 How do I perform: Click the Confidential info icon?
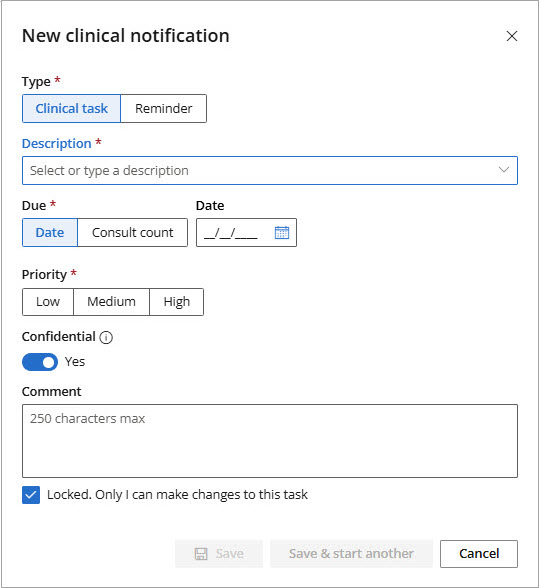[x=106, y=338]
